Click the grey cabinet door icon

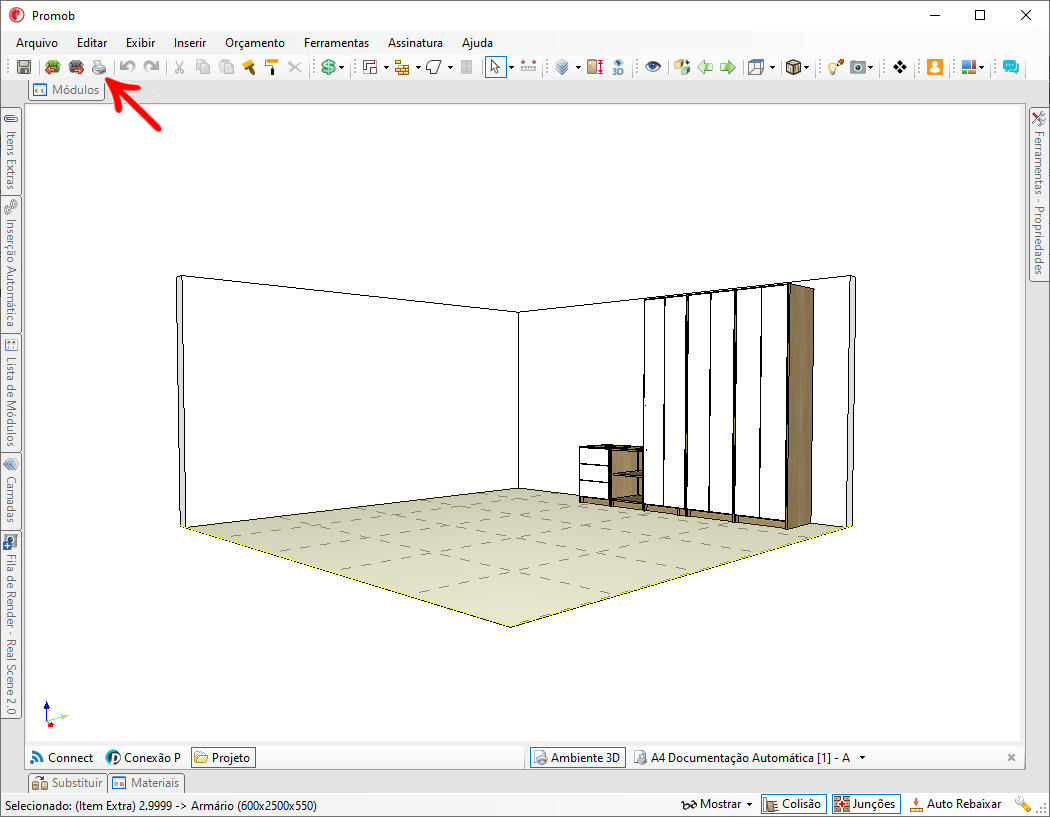467,67
